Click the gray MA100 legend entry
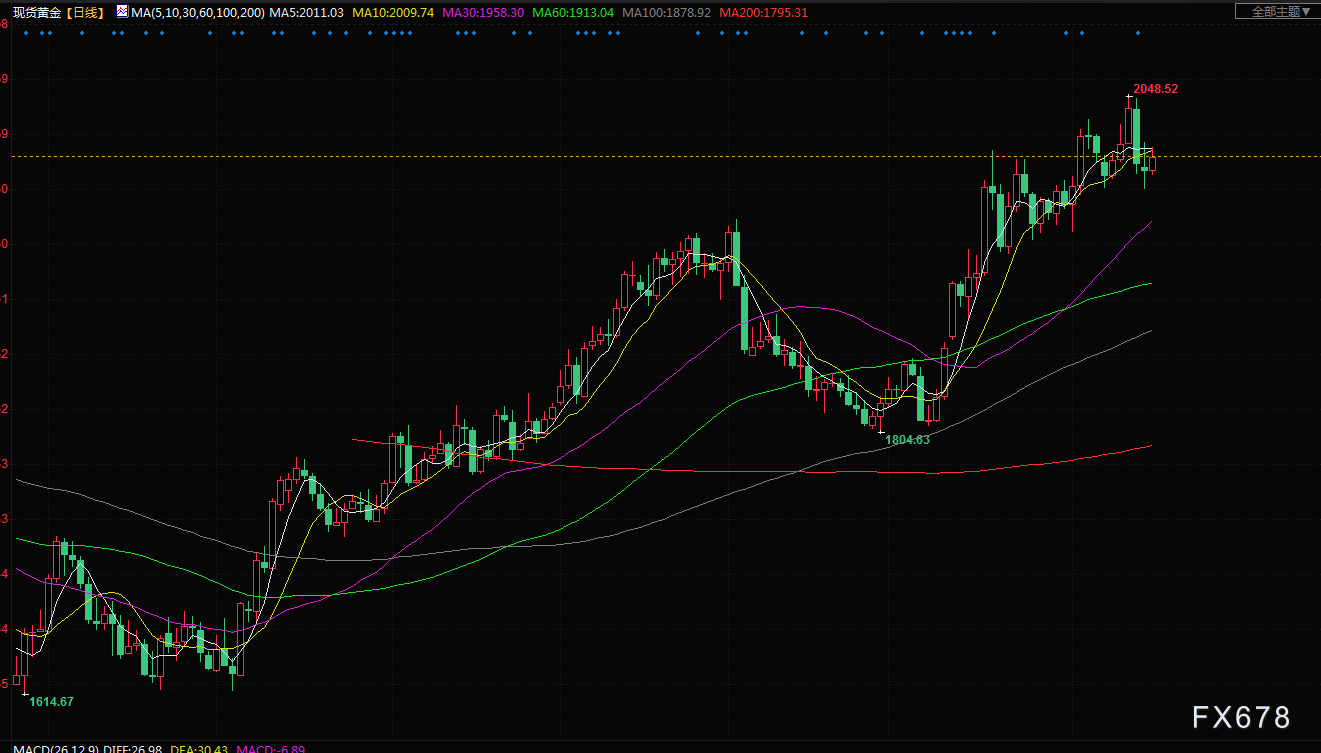The width and height of the screenshot is (1321, 753). [x=666, y=13]
